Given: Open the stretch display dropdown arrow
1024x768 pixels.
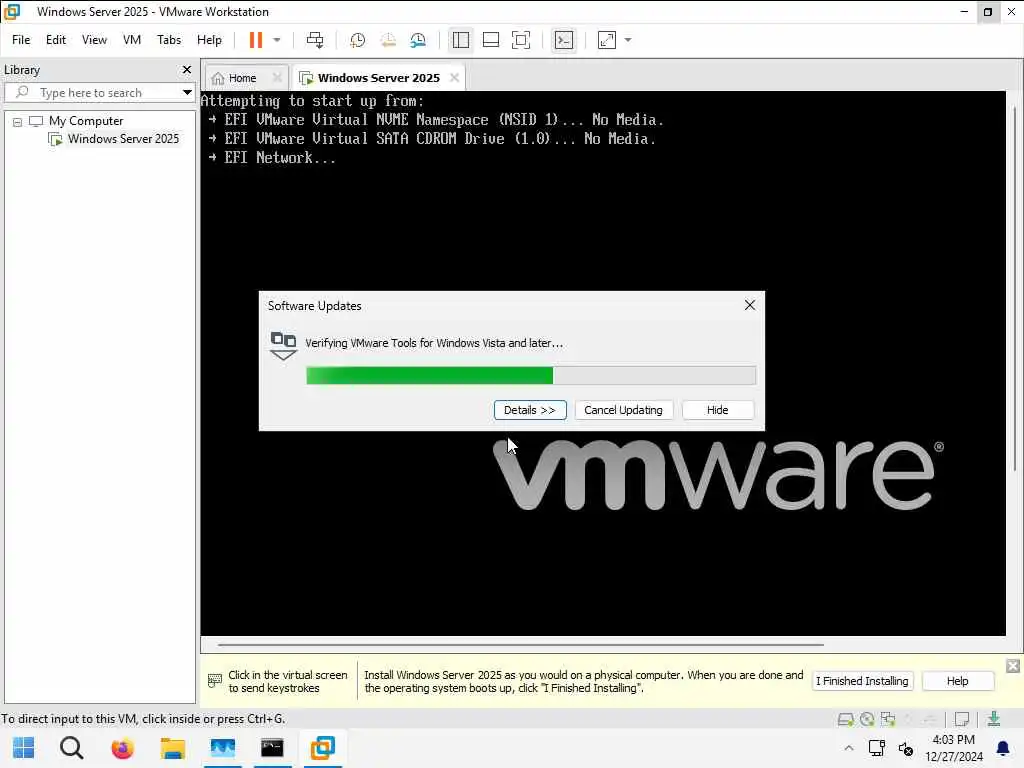Looking at the screenshot, I should point(628,40).
